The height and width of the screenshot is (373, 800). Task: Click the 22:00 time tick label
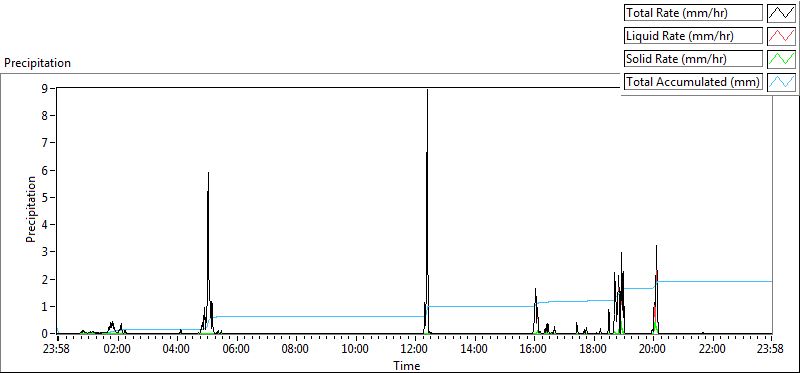(712, 350)
